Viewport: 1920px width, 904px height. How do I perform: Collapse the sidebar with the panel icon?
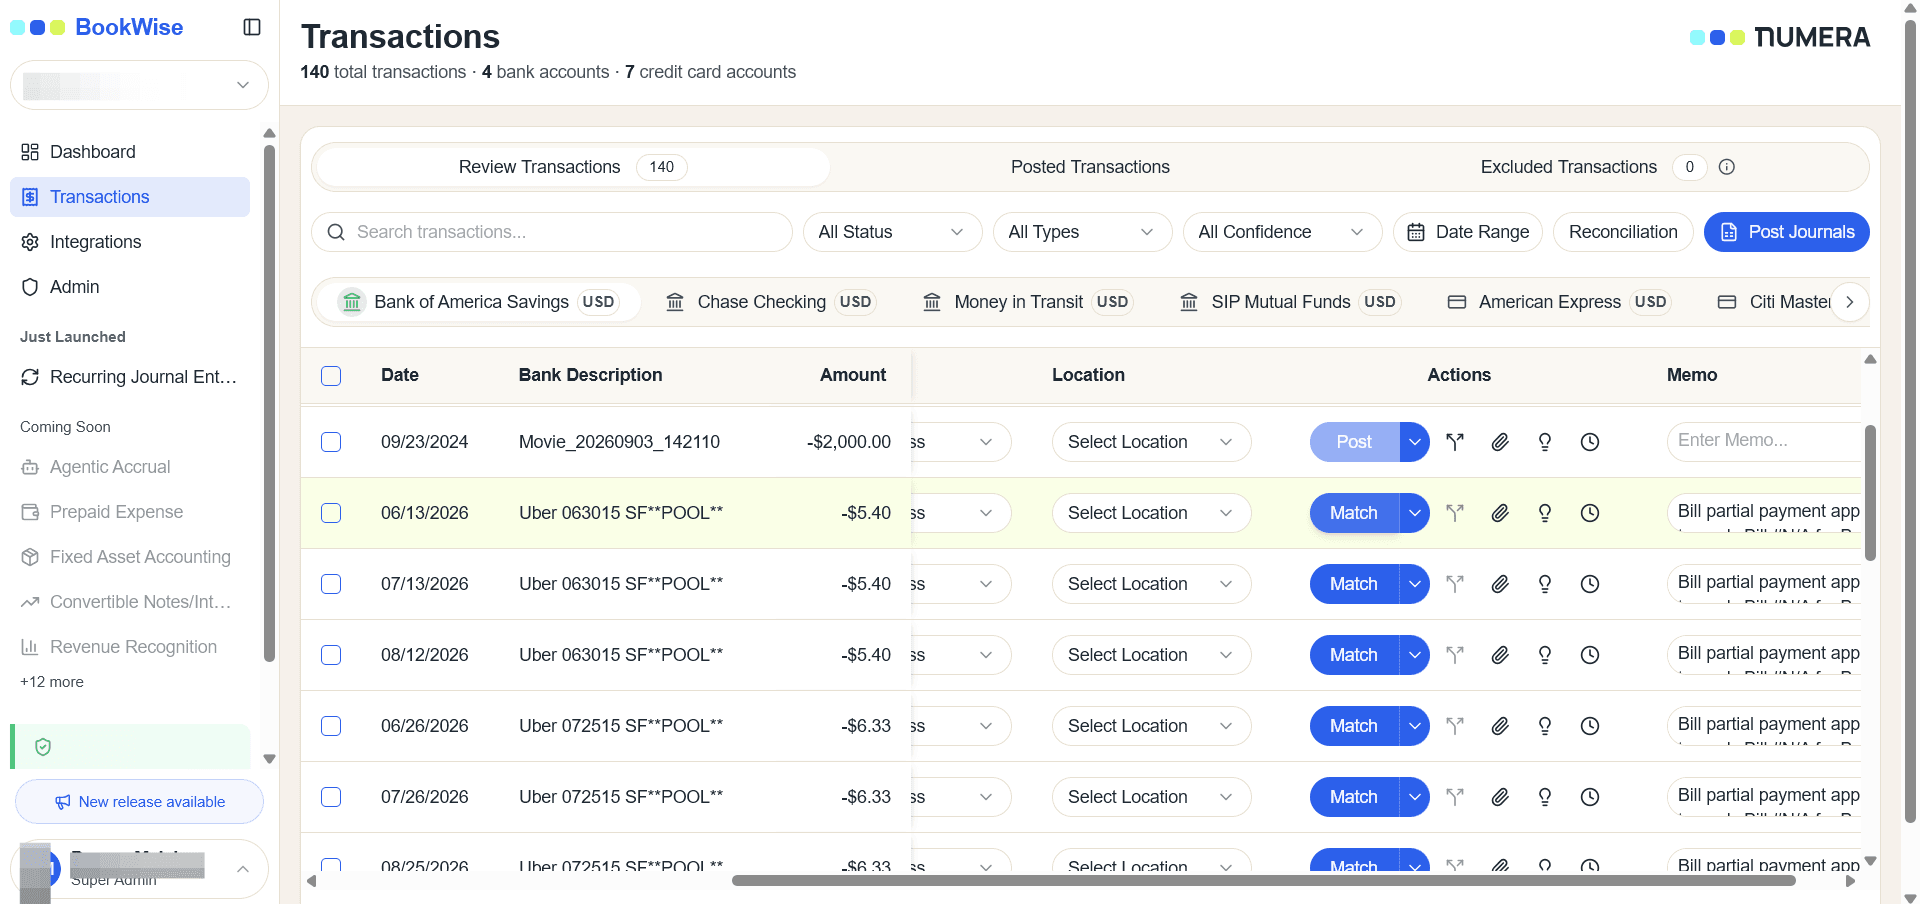(252, 27)
